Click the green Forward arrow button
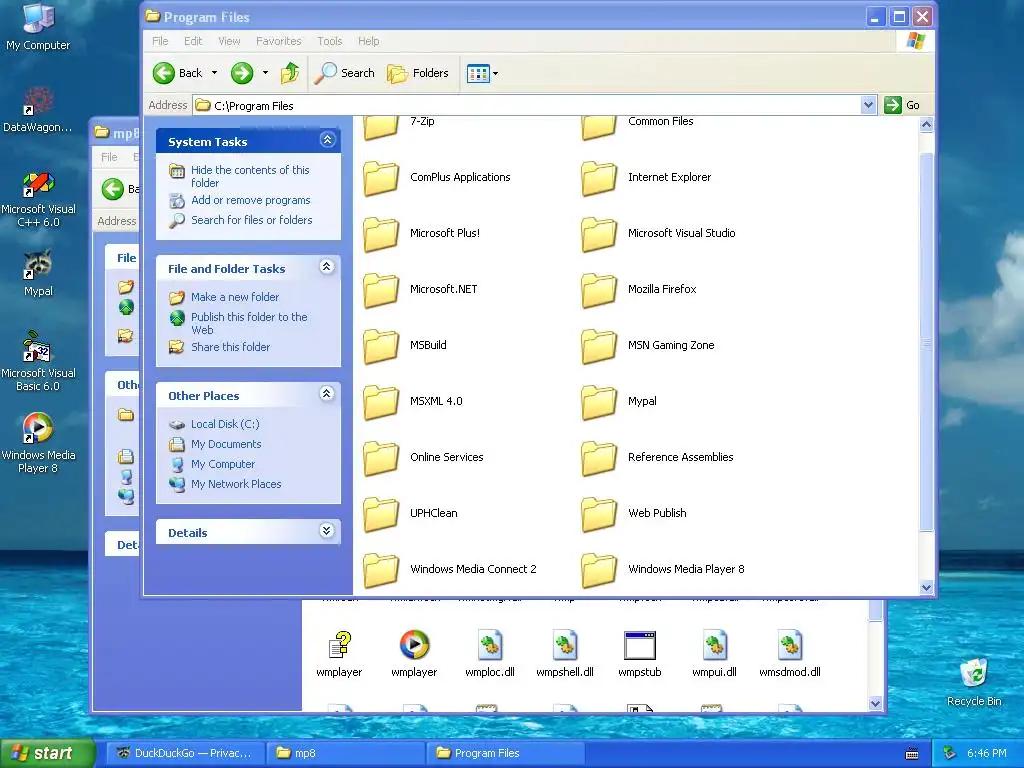Viewport: 1024px width, 768px height. click(242, 73)
